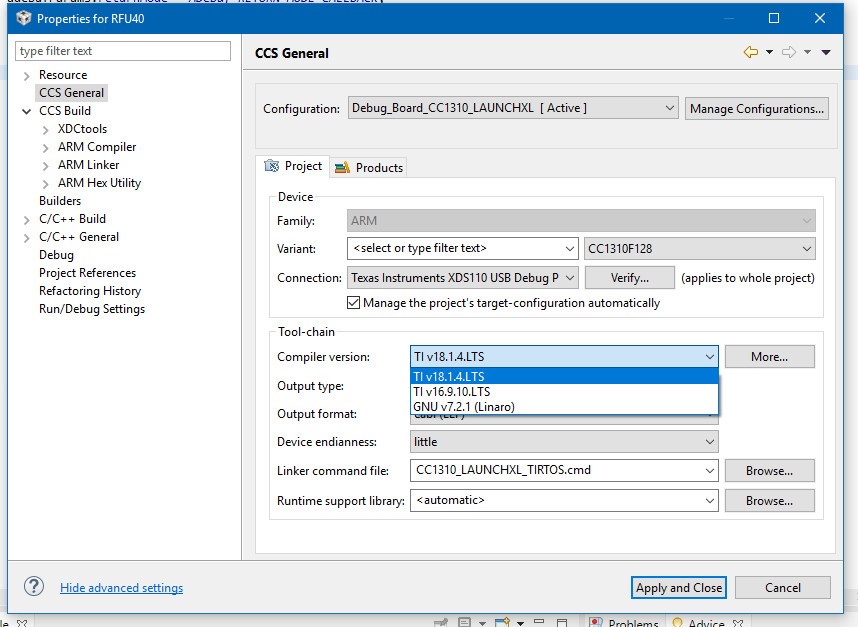Click the Apply and Close button

[678, 587]
